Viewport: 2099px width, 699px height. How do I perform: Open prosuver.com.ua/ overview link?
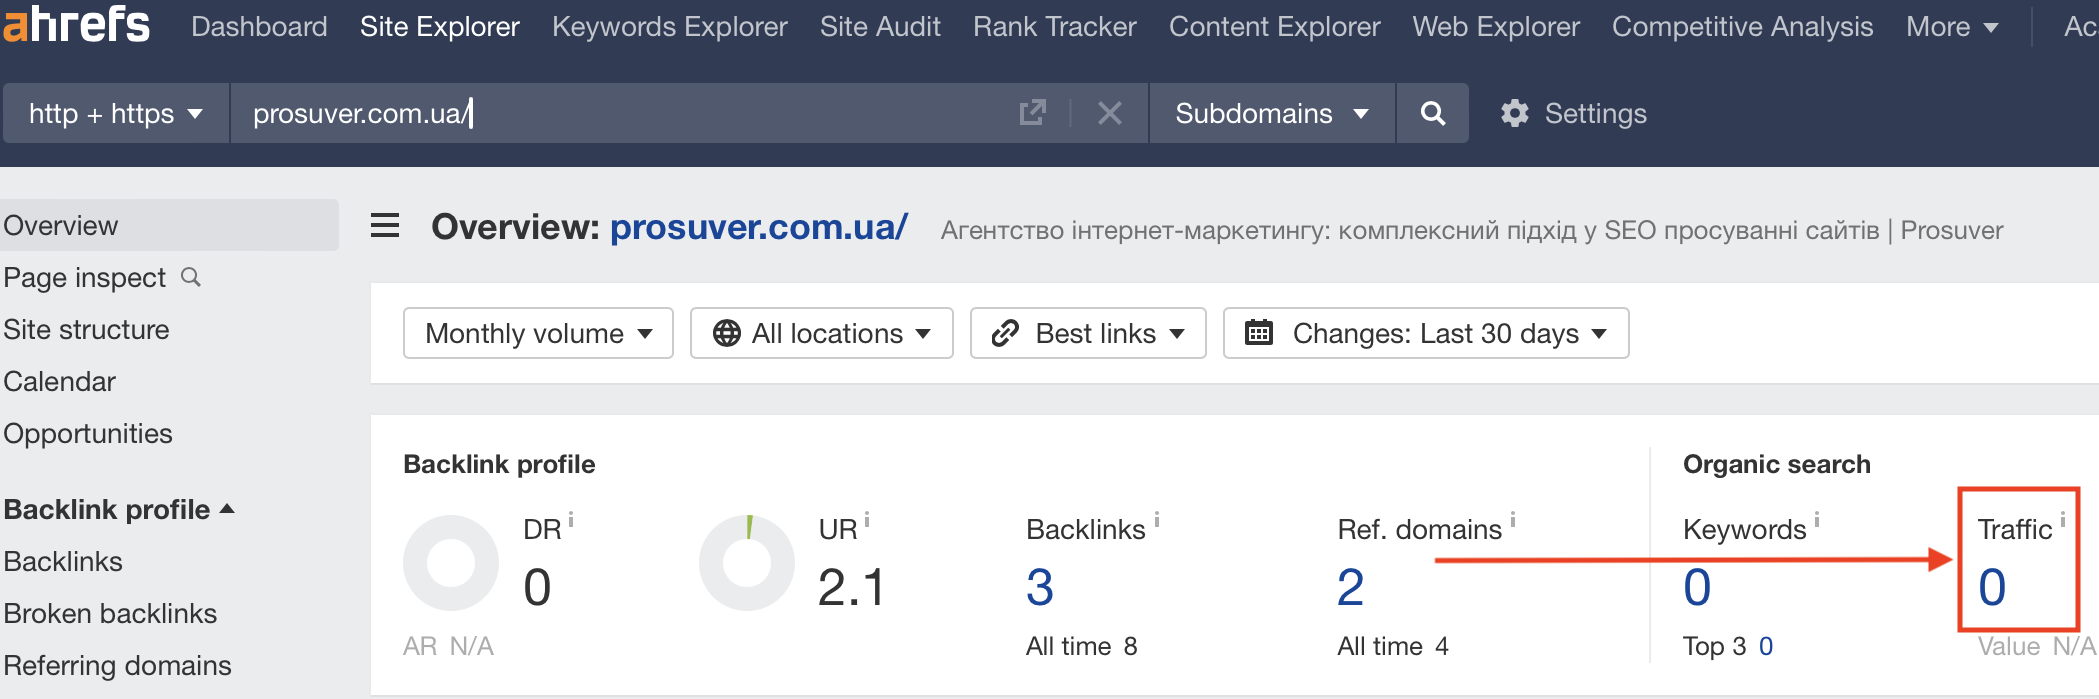[758, 227]
